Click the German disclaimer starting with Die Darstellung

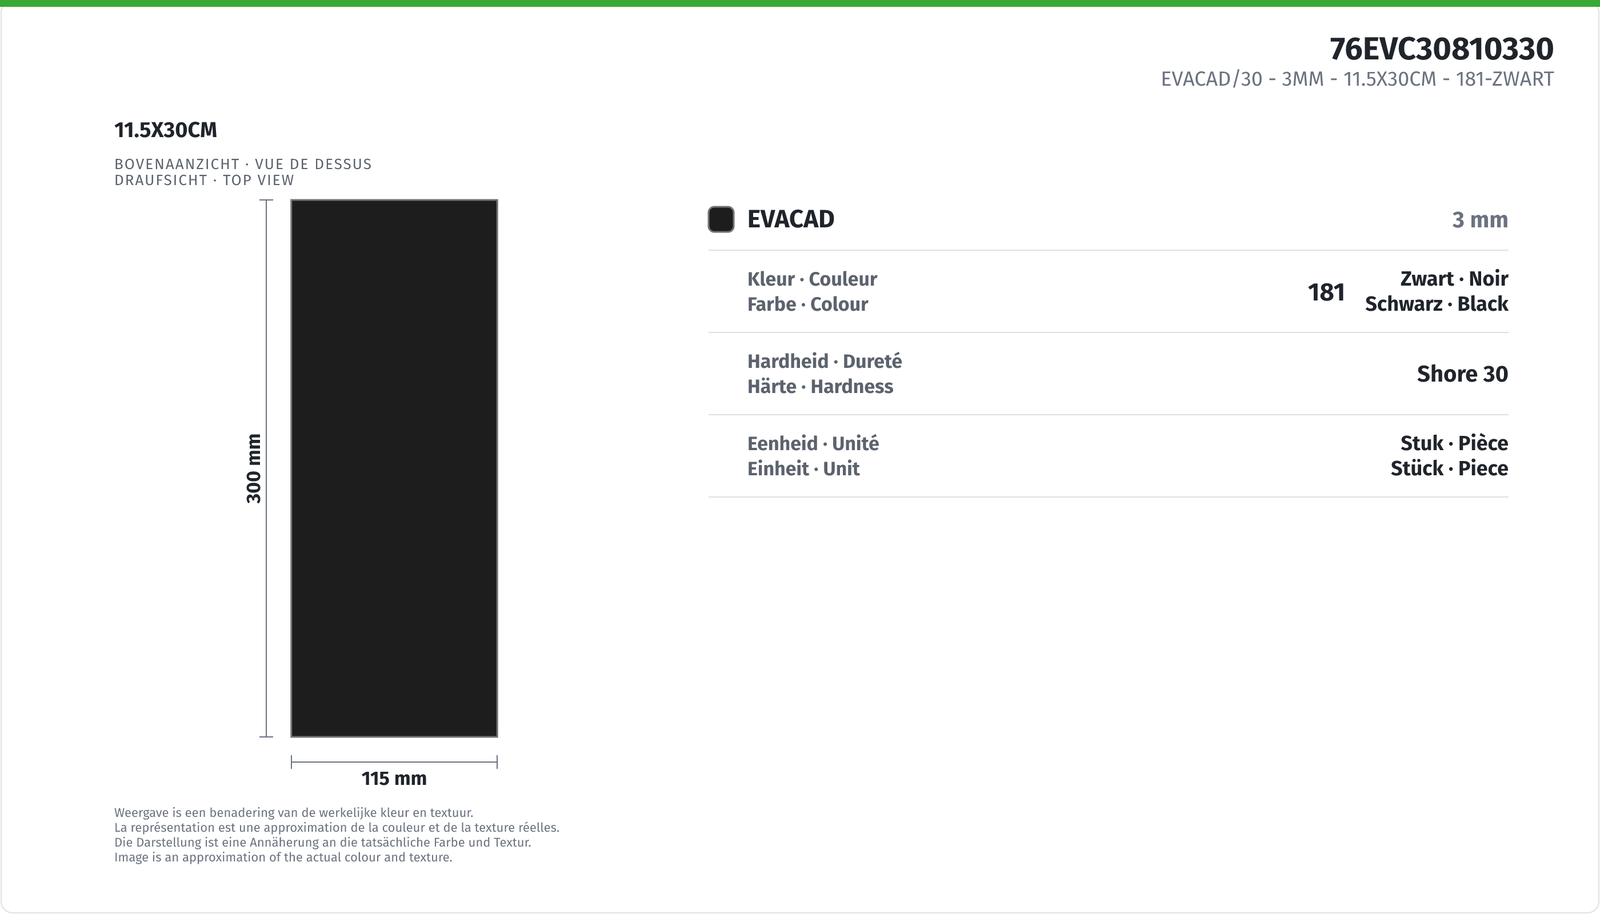[x=322, y=842]
